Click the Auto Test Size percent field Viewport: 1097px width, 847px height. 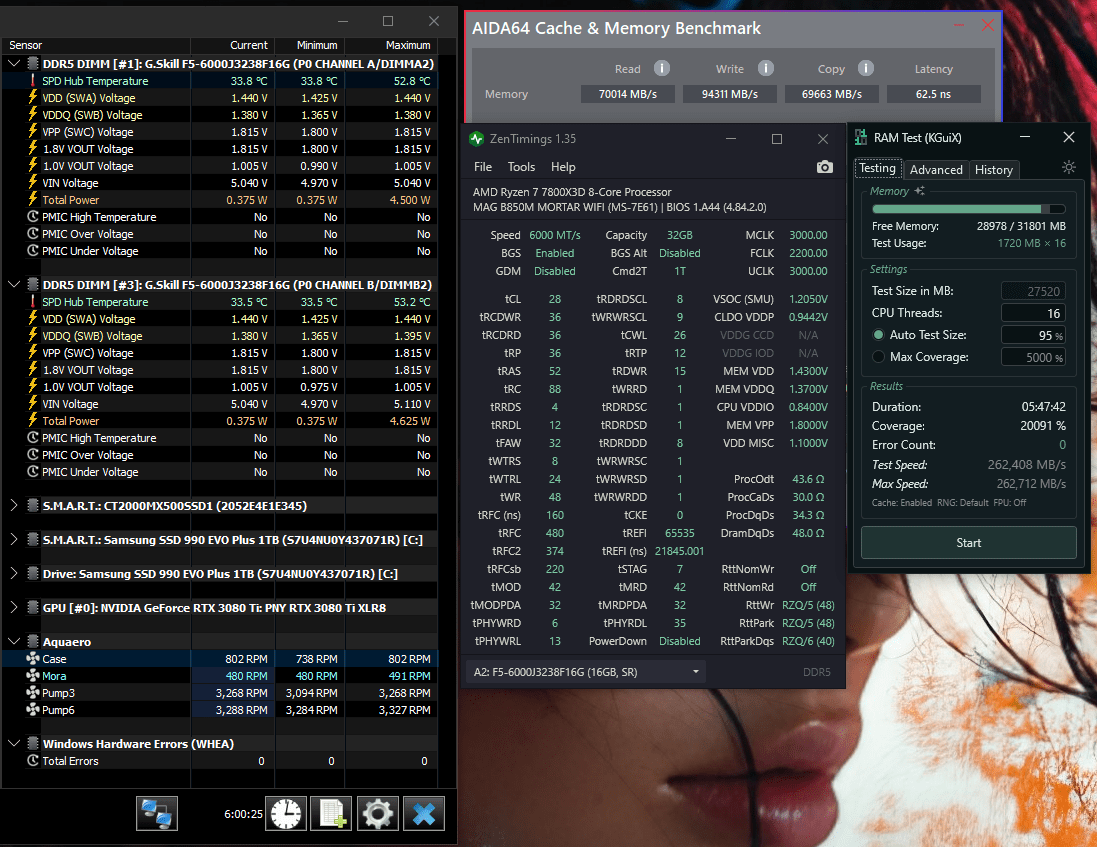pos(1033,335)
